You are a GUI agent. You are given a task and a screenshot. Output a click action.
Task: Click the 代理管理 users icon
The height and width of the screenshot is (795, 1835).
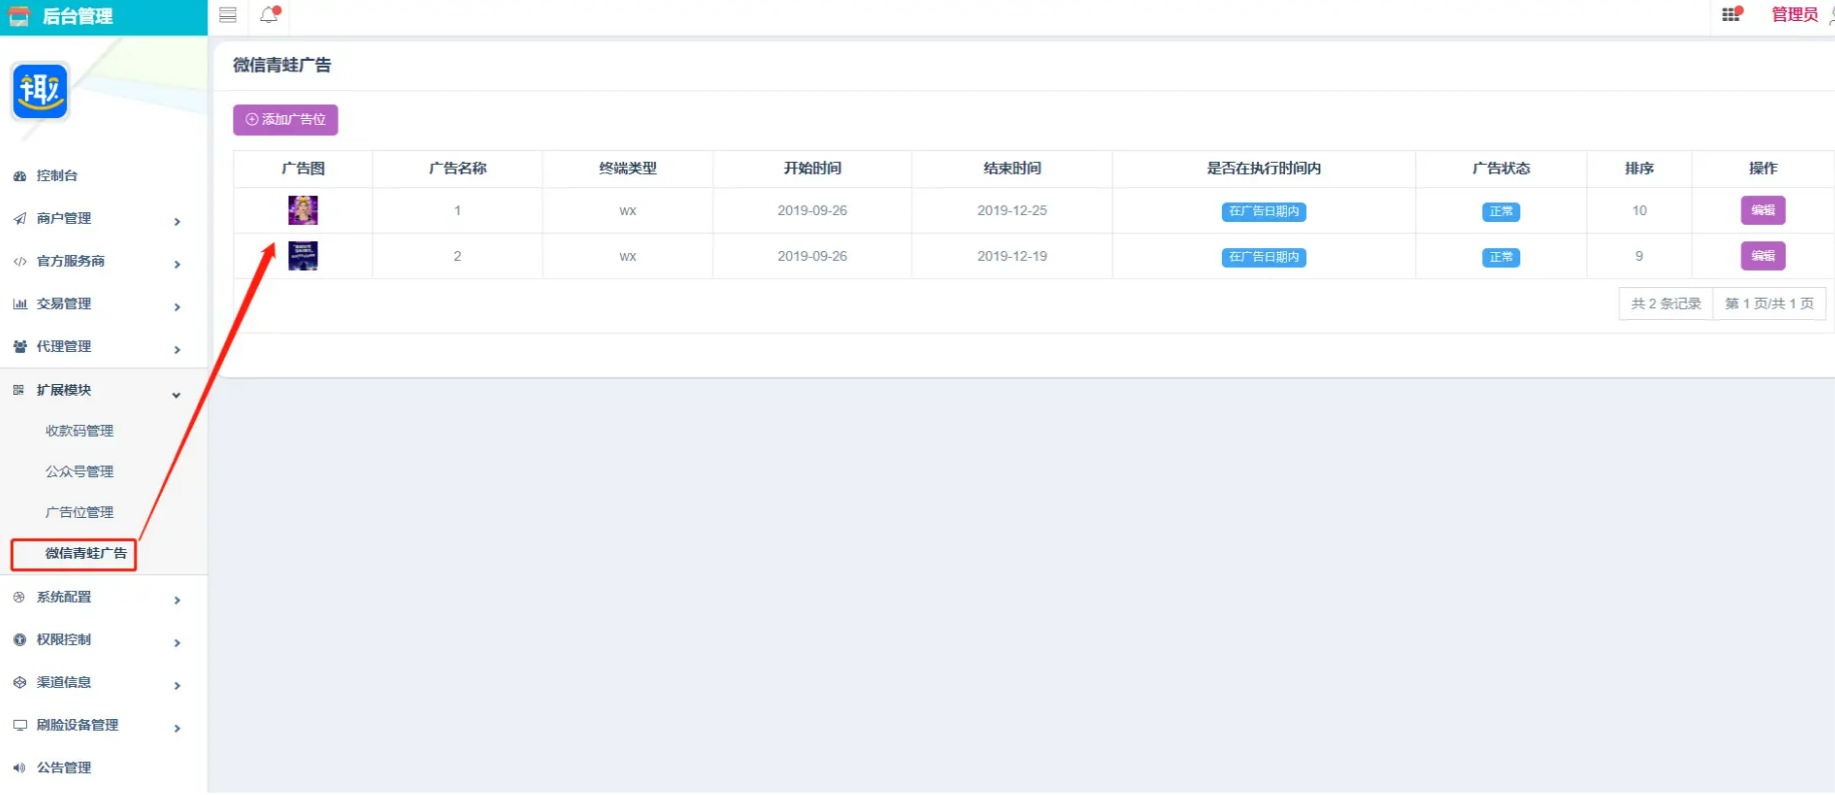[x=19, y=347]
